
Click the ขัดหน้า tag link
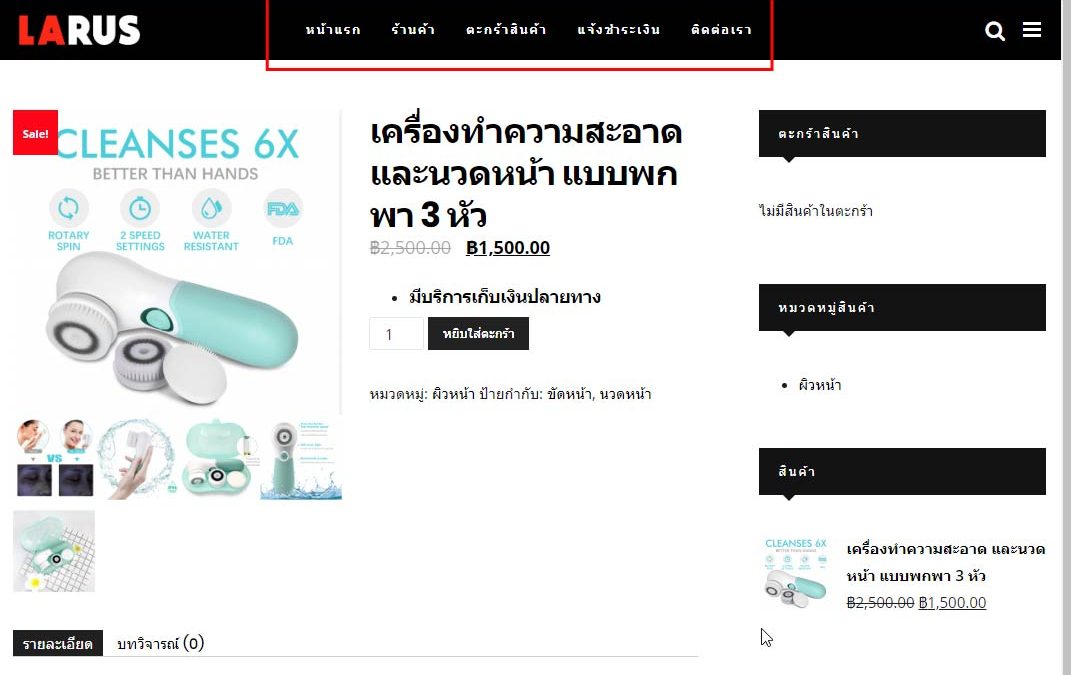coord(570,394)
